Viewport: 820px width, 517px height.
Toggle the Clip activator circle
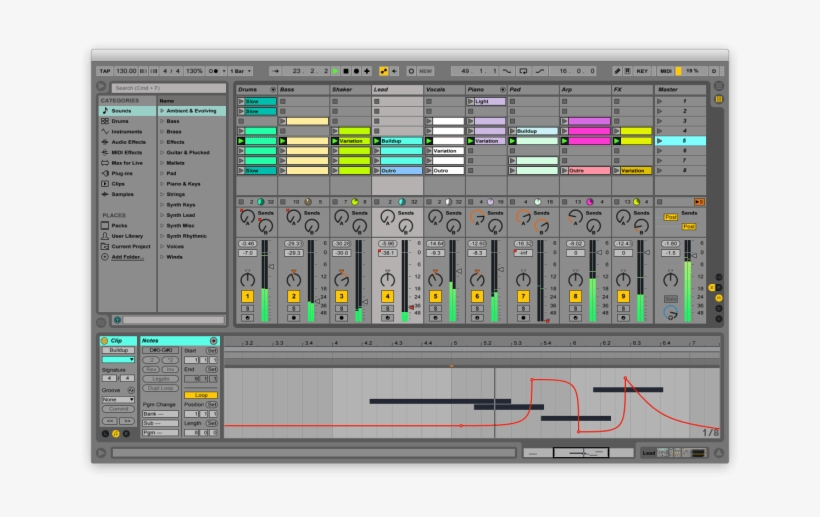point(105,341)
